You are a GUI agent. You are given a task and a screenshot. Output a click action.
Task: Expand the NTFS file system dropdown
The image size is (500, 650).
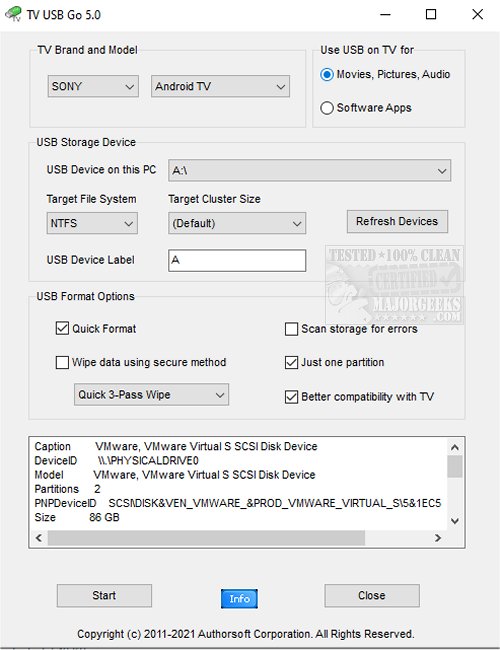(x=92, y=223)
